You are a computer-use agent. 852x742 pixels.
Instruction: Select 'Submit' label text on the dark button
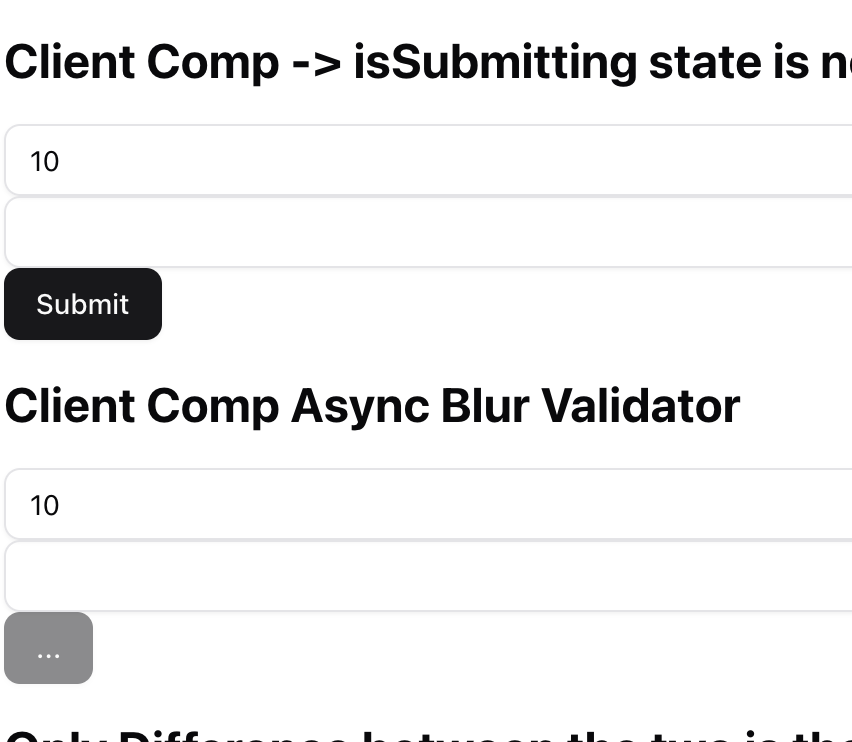point(83,304)
